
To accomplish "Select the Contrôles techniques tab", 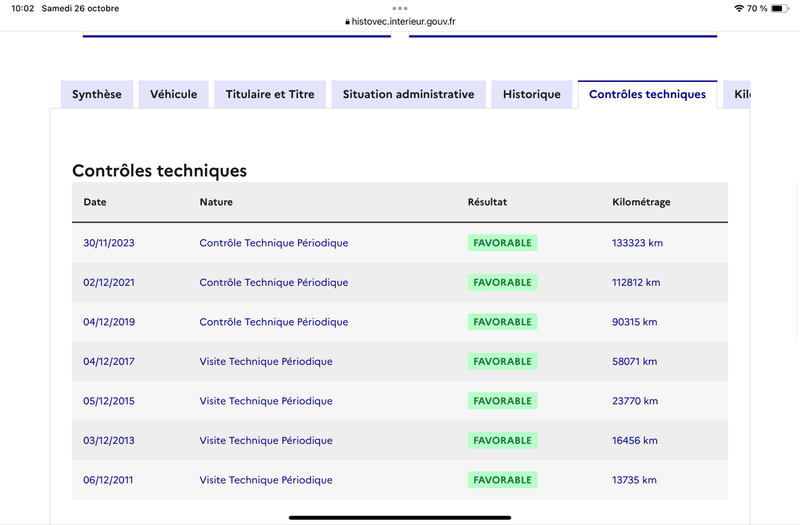I will pyautogui.click(x=647, y=94).
